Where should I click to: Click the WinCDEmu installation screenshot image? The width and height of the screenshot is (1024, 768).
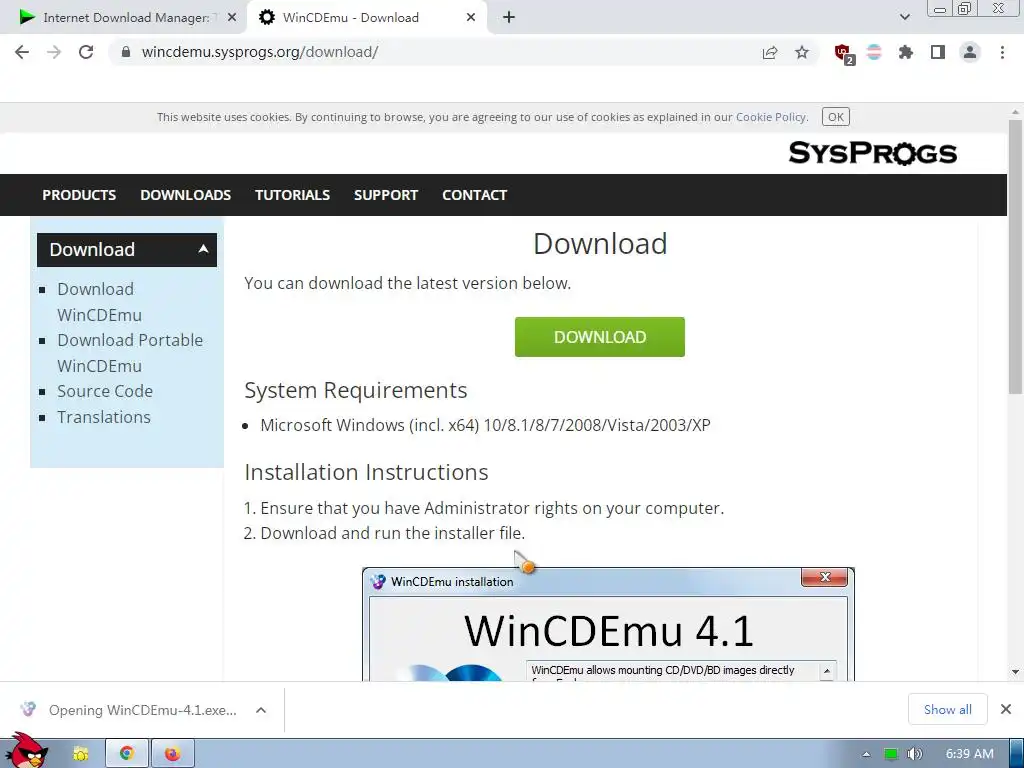(x=608, y=624)
